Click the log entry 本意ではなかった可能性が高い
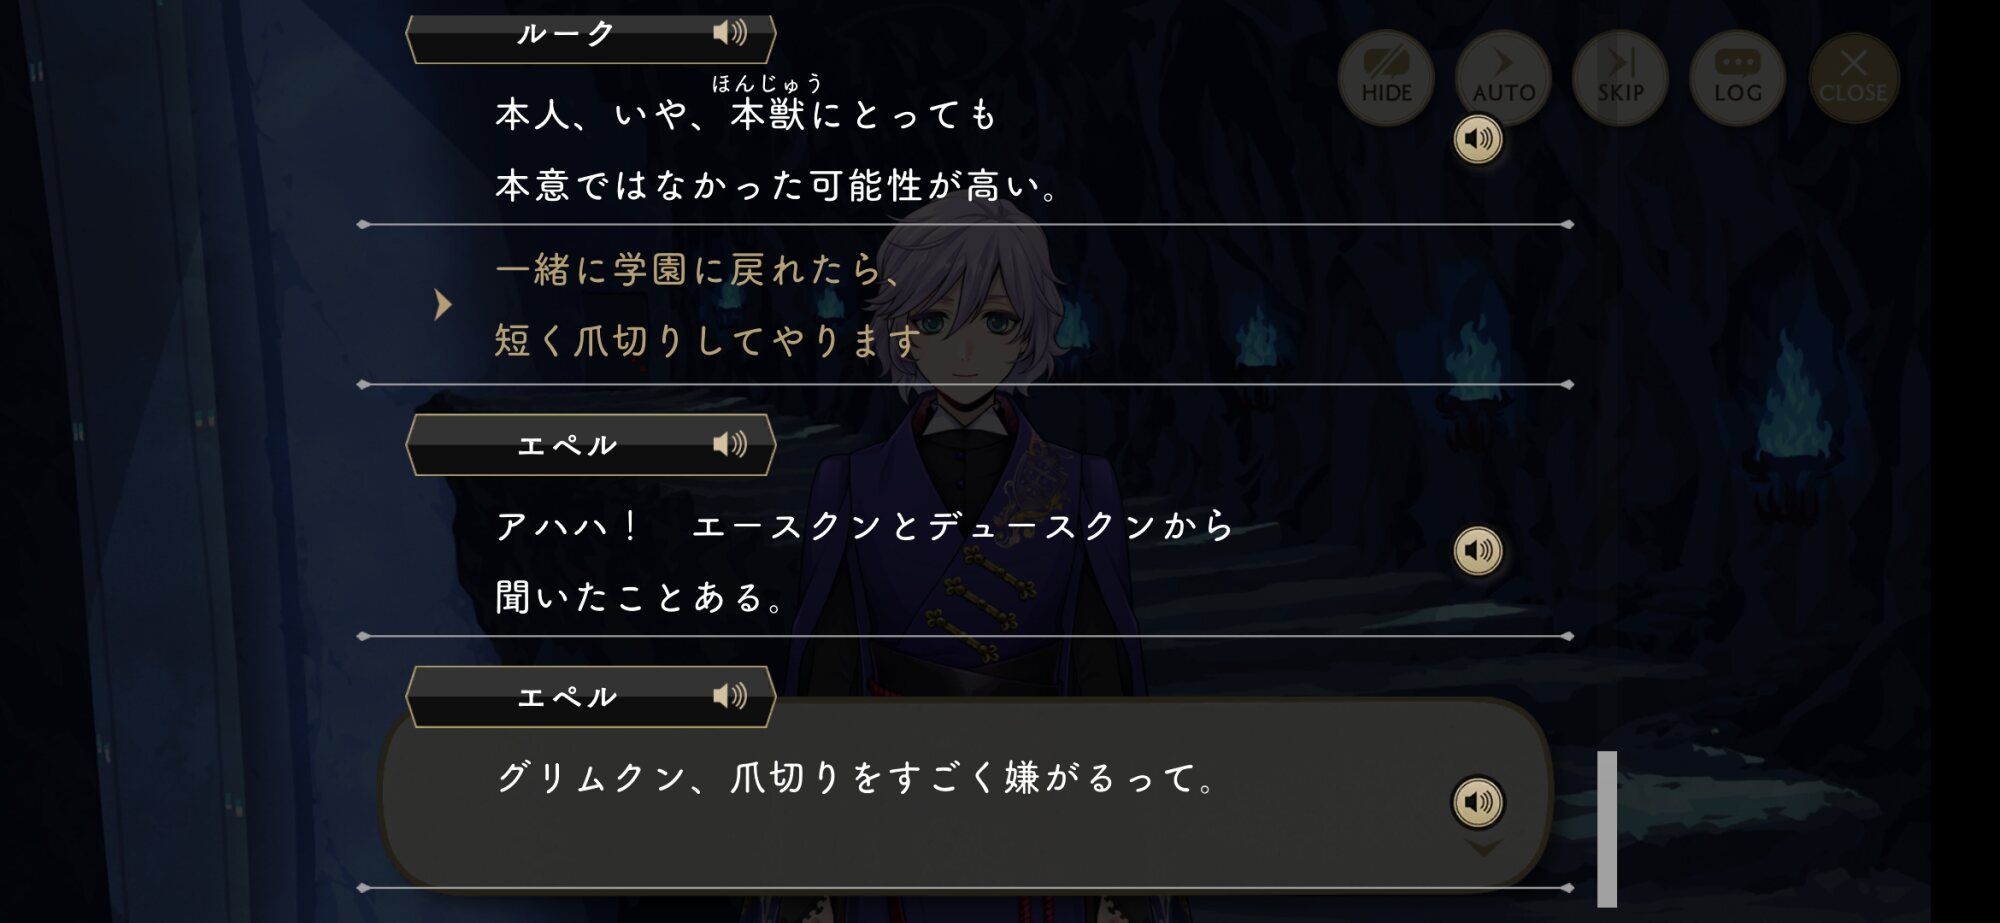The width and height of the screenshot is (2000, 923). 777,186
